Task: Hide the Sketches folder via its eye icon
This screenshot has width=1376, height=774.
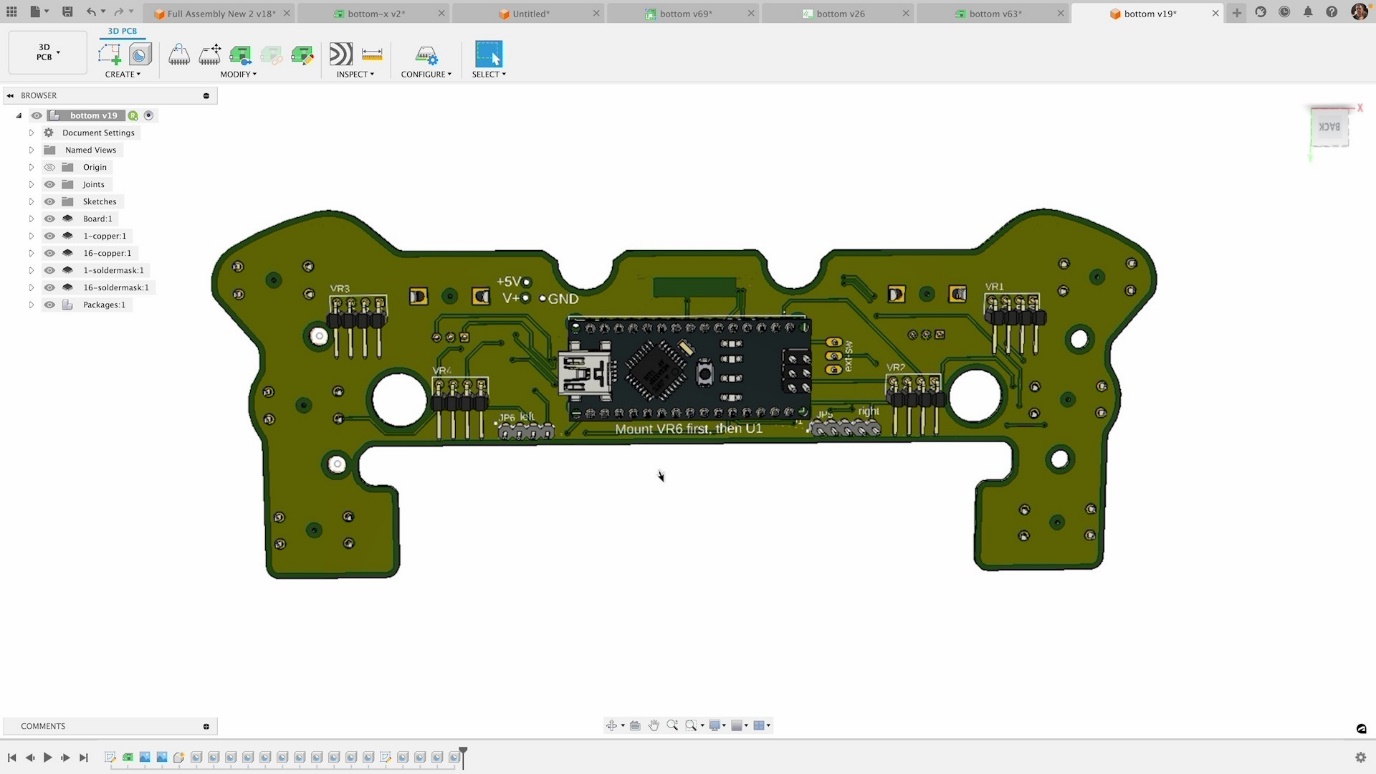Action: coord(49,201)
